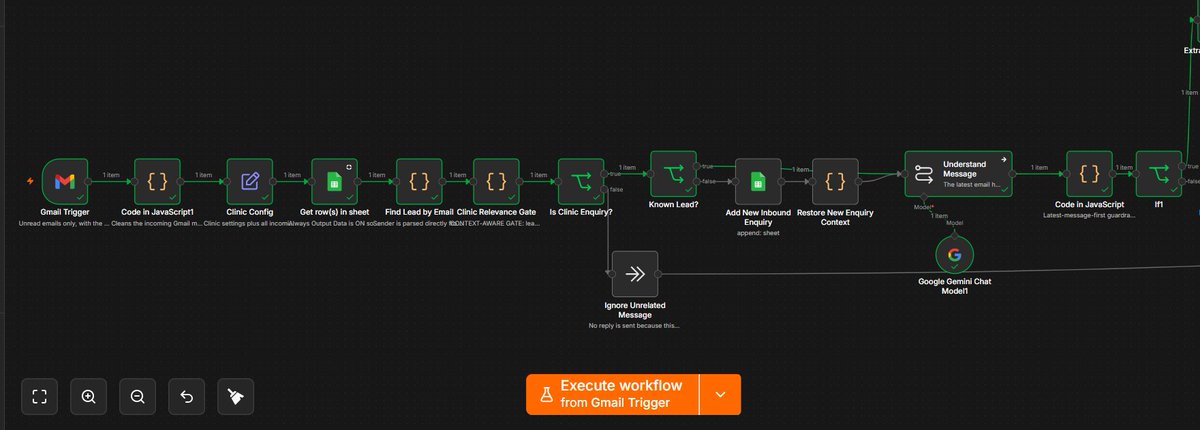
Task: Open the Find Lead by Email node
Action: click(420, 181)
